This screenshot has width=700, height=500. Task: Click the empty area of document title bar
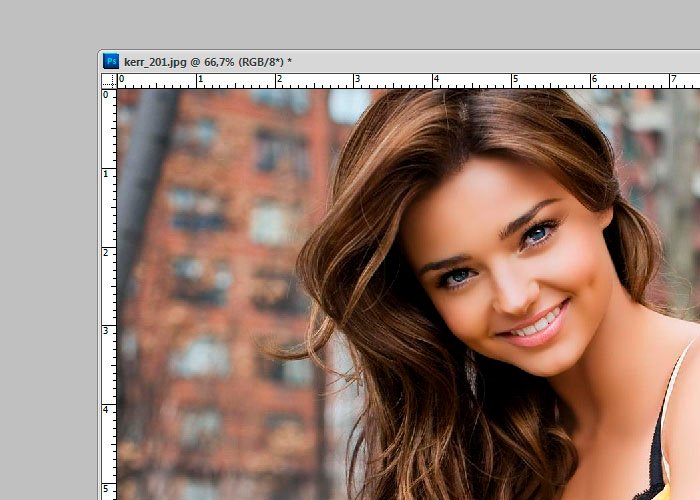pyautogui.click(x=500, y=62)
